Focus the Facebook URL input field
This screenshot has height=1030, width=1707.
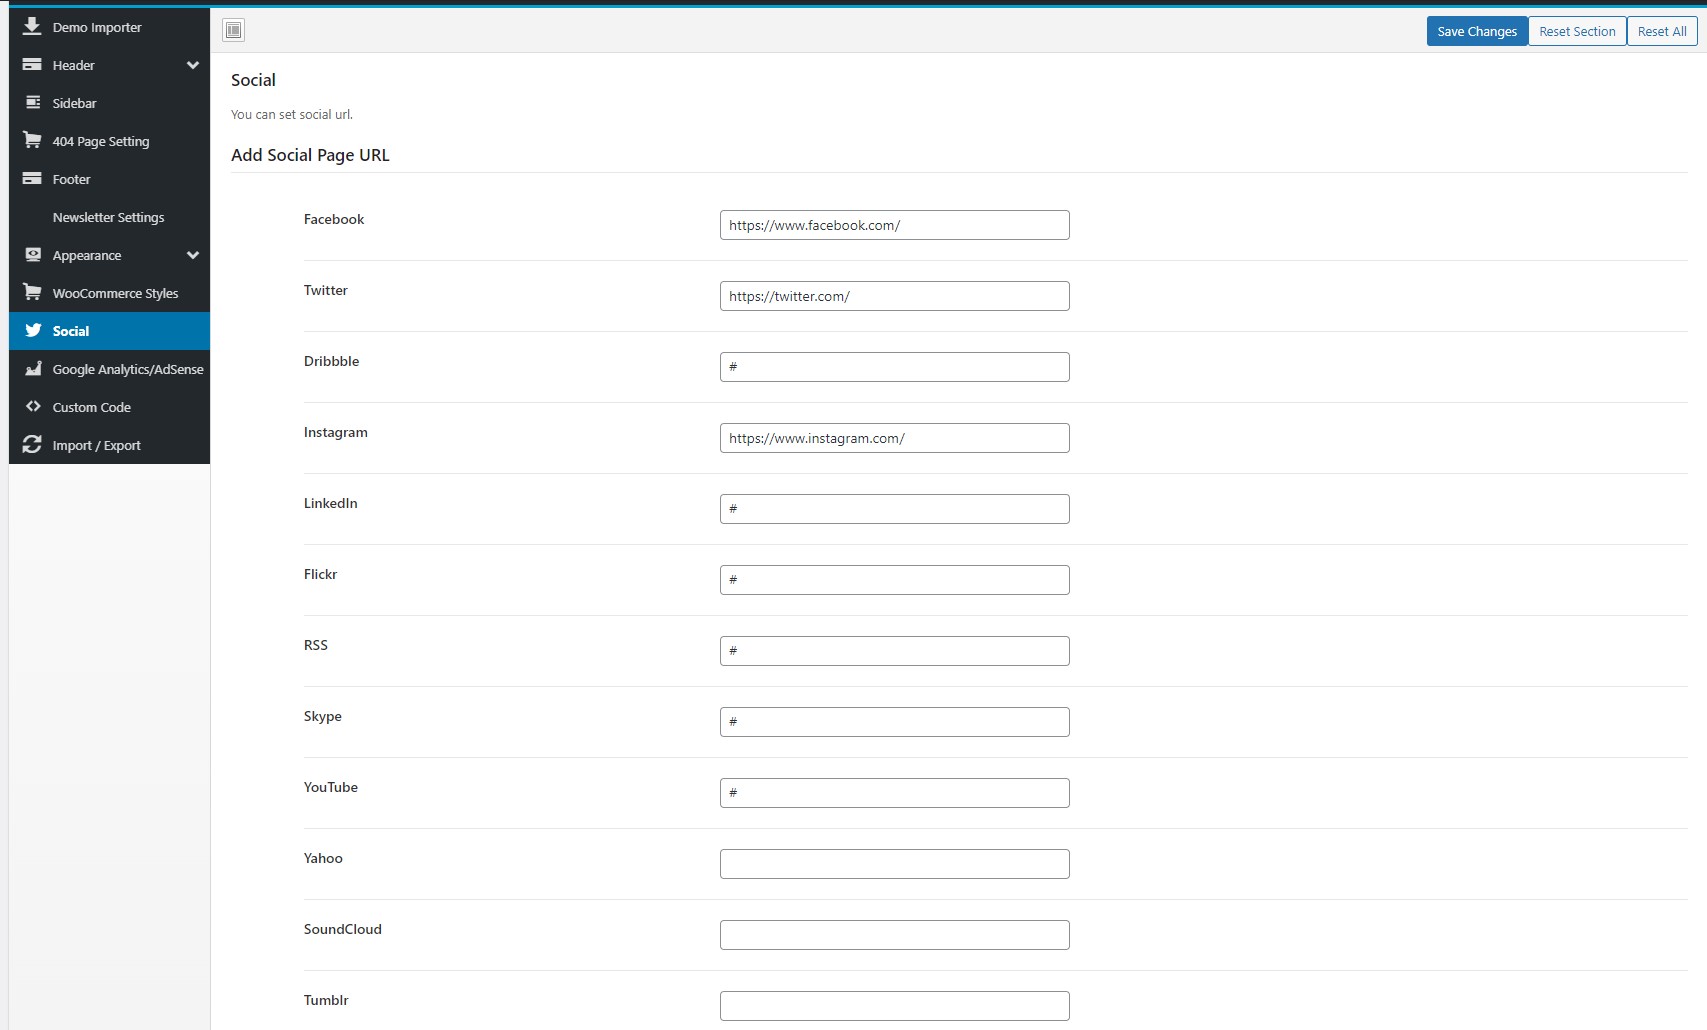point(895,225)
